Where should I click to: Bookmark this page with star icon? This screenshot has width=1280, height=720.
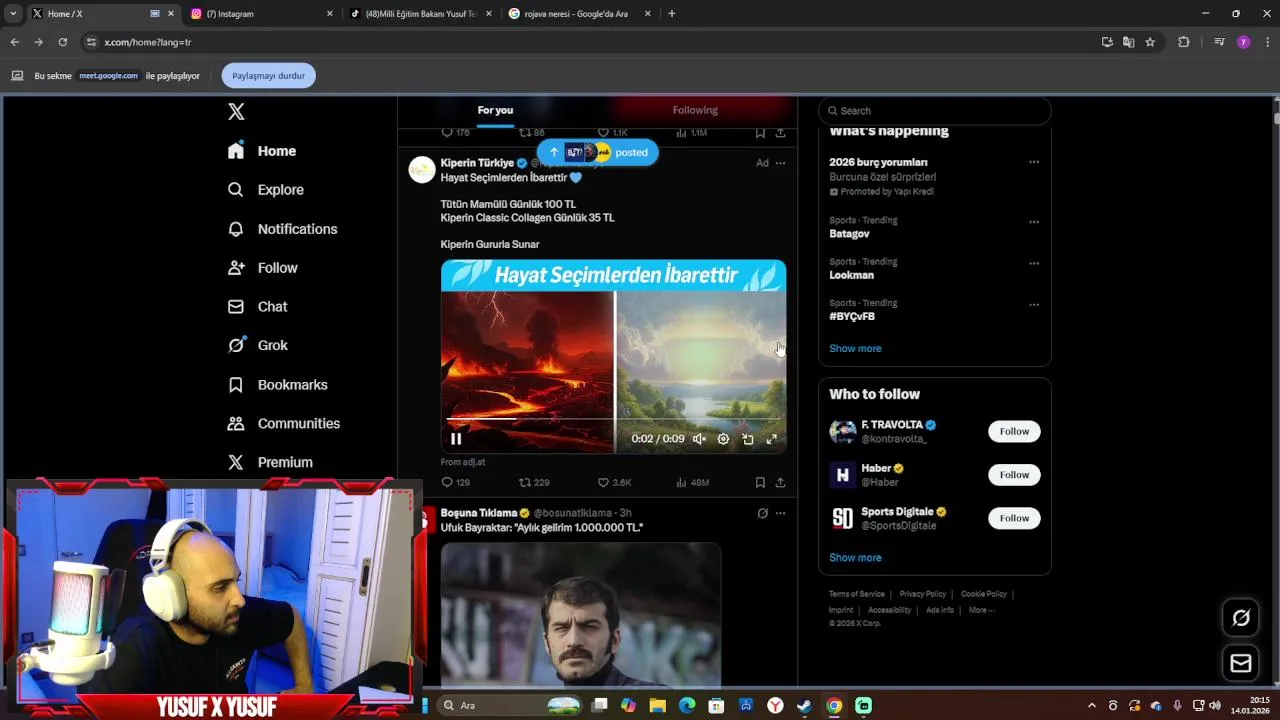pyautogui.click(x=1150, y=42)
